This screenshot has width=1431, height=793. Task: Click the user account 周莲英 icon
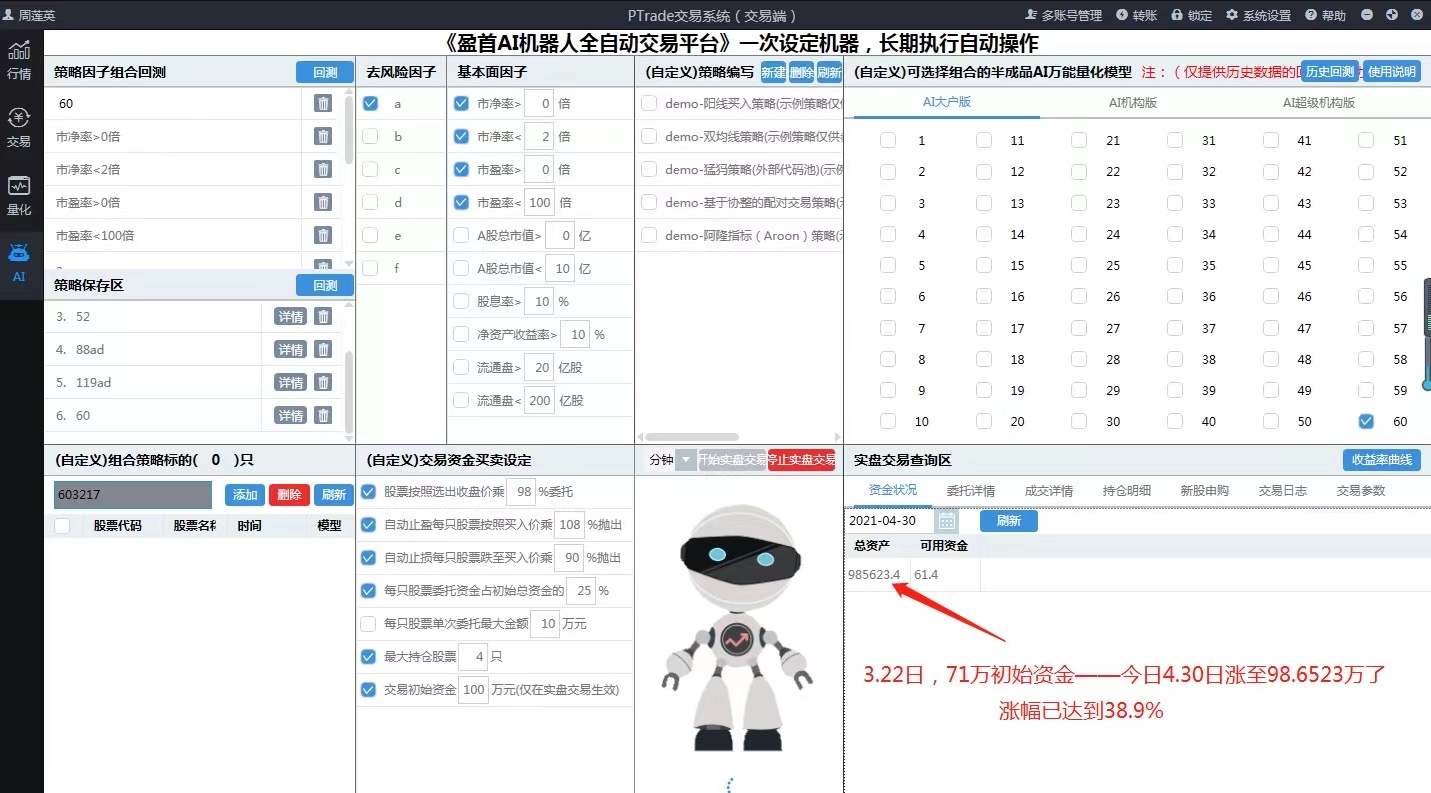9,15
